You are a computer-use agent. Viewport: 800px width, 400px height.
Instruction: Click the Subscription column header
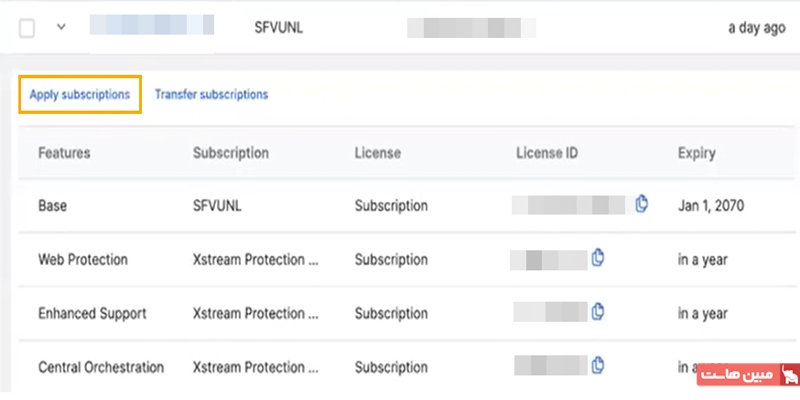click(x=230, y=153)
